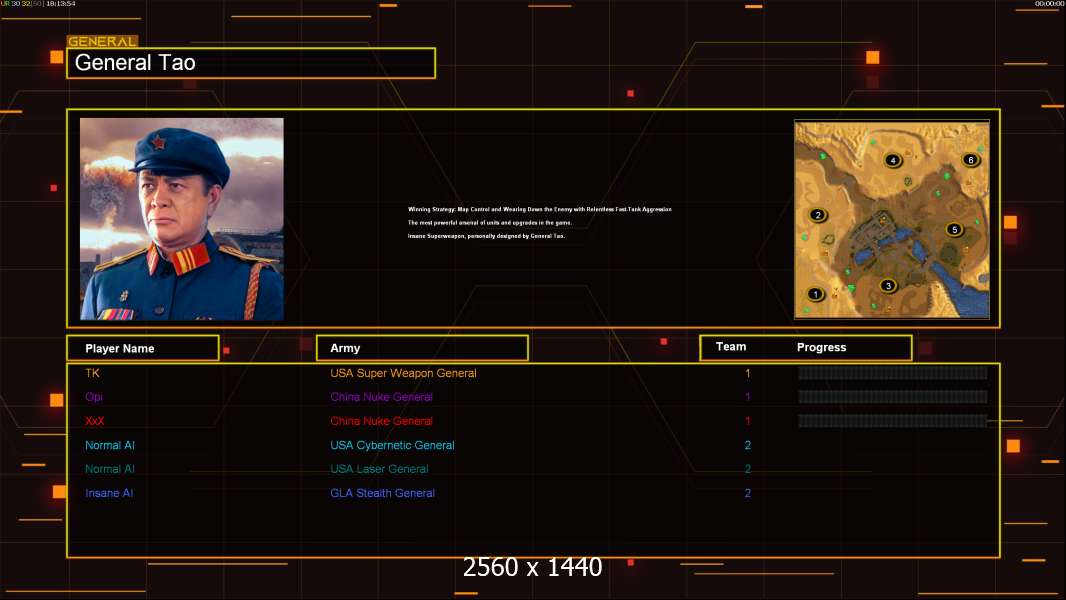Click the yellow GENERAL label tag
The height and width of the screenshot is (600, 1066).
[102, 41]
